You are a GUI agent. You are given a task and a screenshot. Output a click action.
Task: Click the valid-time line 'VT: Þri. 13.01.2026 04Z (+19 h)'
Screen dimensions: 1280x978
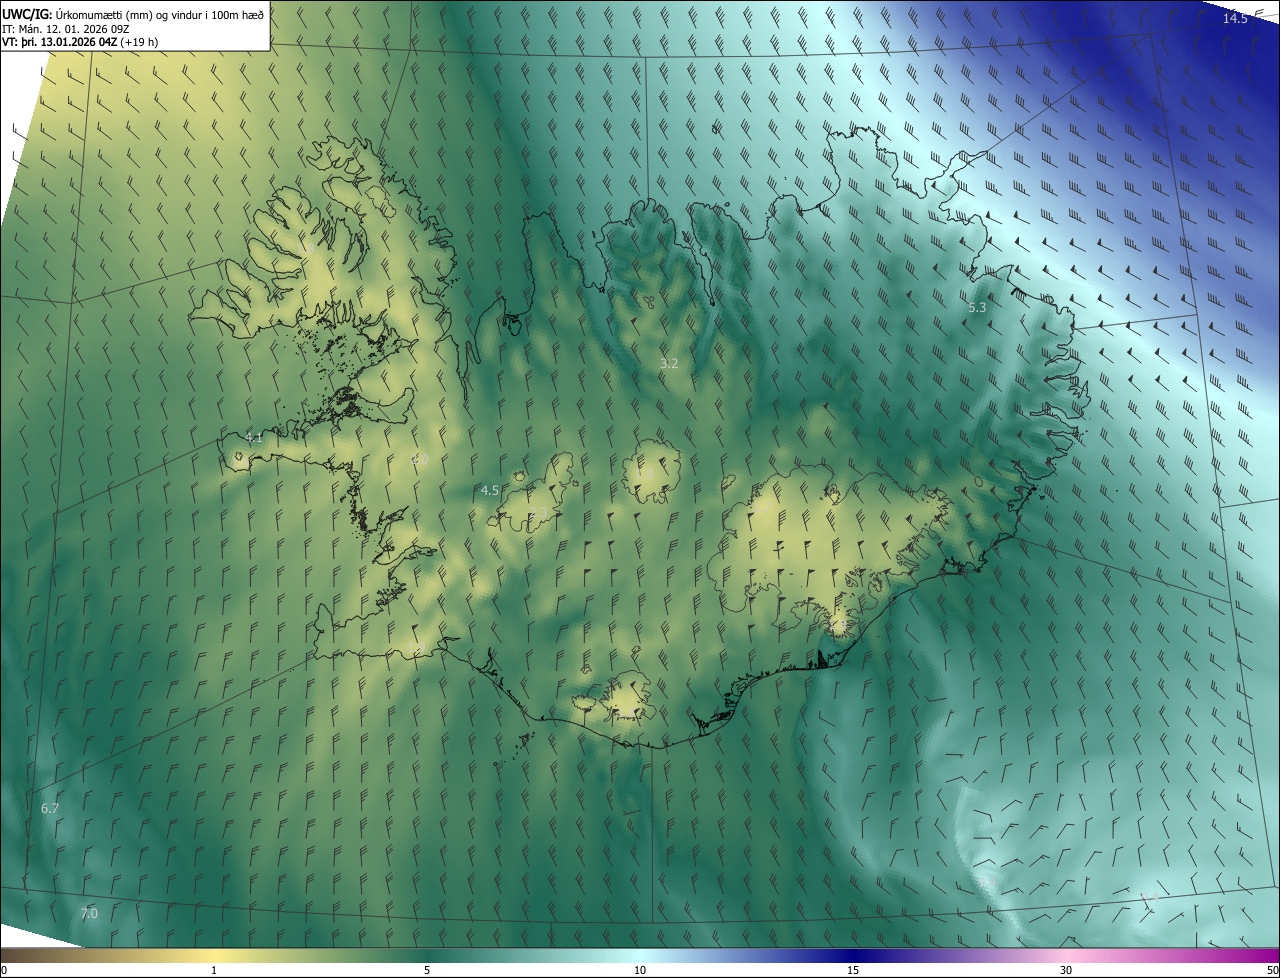tap(79, 42)
